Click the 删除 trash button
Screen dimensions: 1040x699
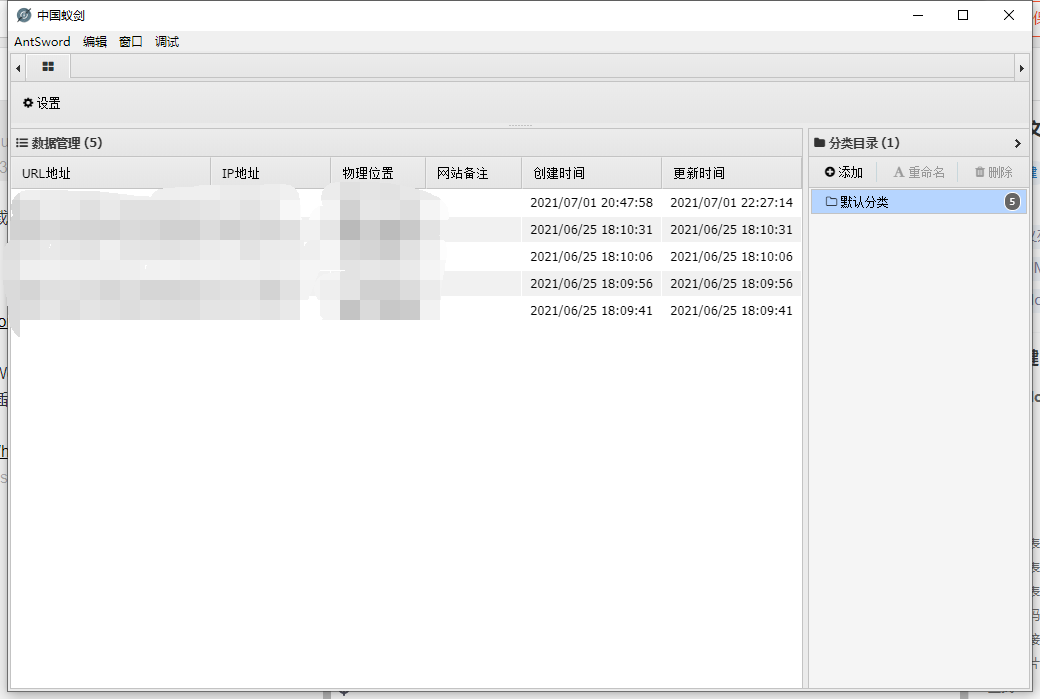(994, 172)
